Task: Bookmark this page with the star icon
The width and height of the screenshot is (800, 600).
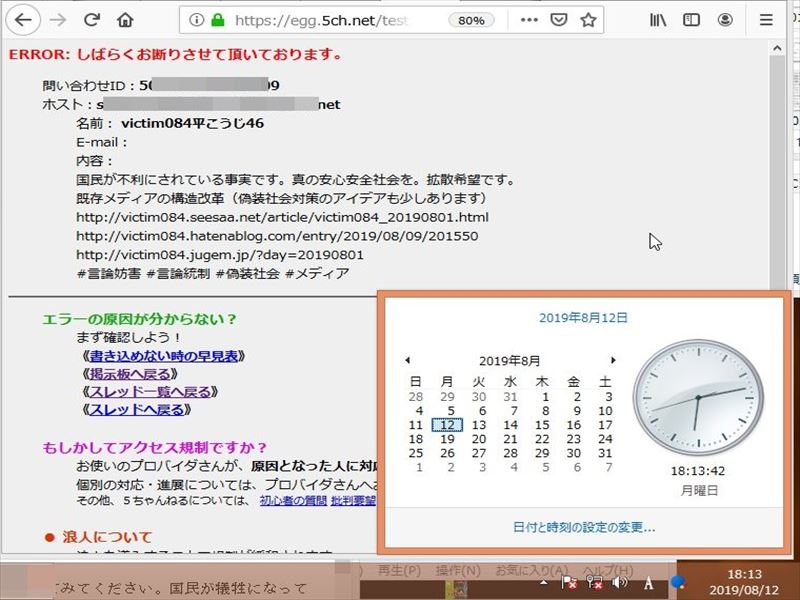Action: 587,19
